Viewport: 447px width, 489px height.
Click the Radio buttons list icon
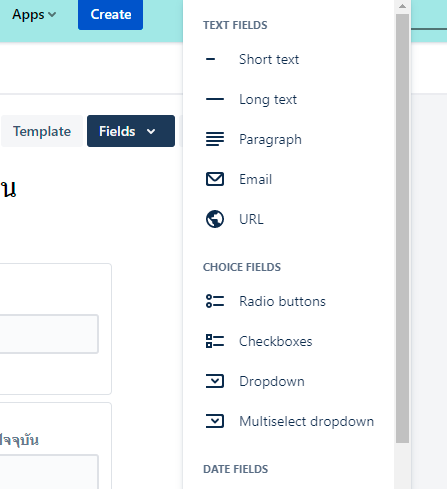click(x=215, y=301)
